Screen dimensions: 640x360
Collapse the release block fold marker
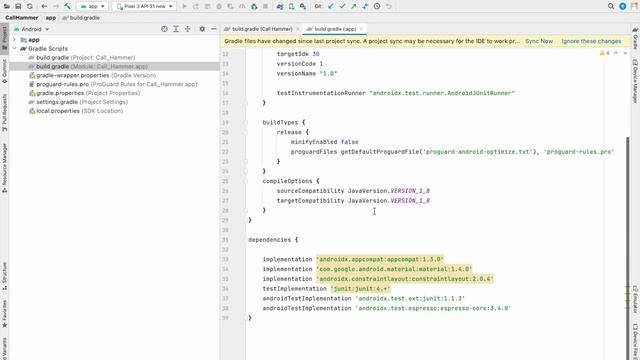246,132
